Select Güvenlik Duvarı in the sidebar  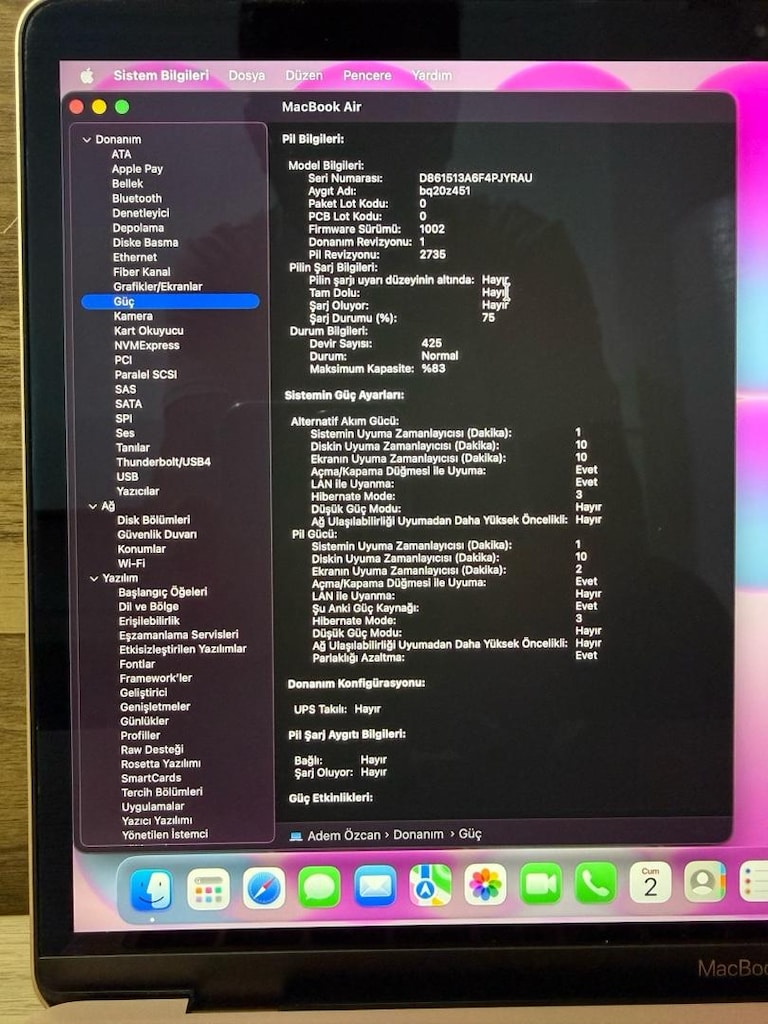tap(157, 535)
